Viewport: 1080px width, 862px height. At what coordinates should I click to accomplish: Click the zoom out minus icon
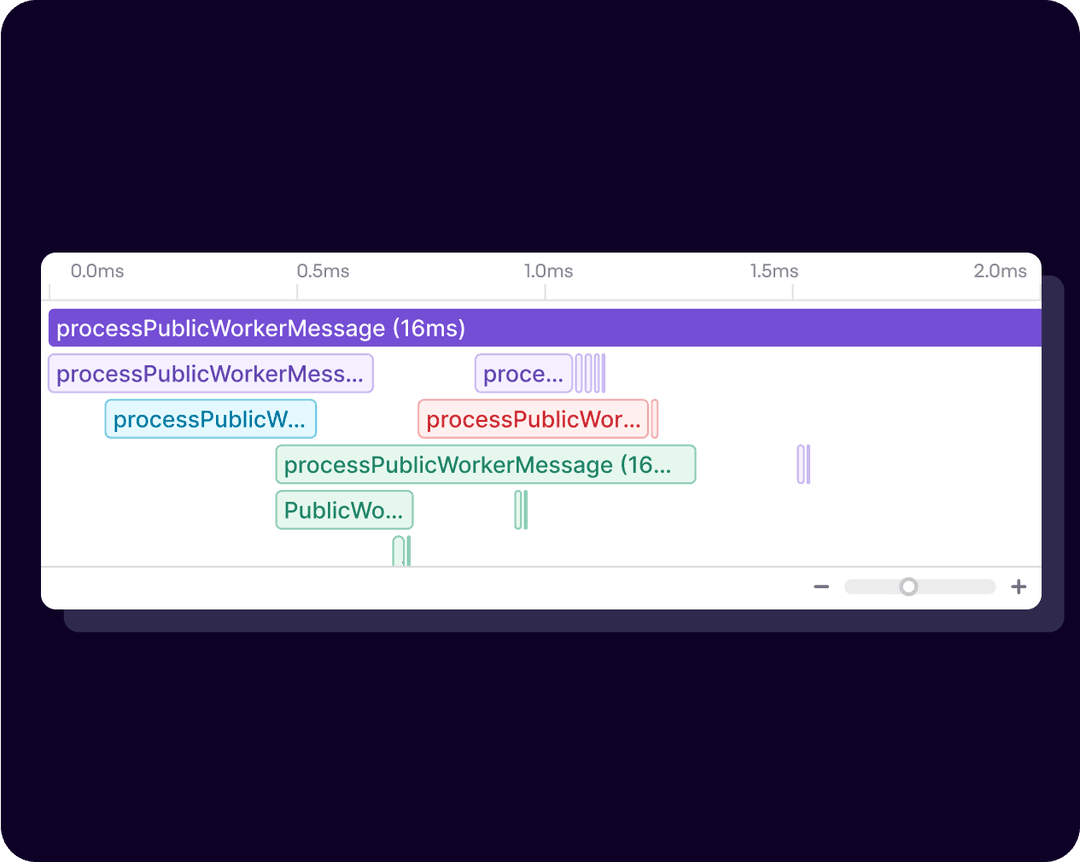[x=821, y=587]
